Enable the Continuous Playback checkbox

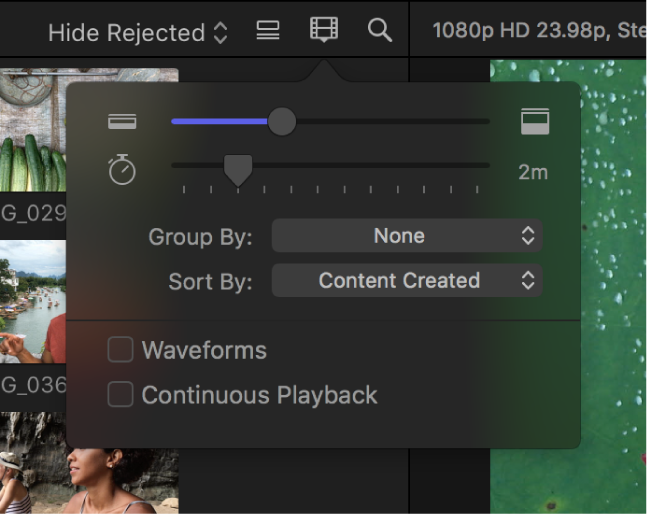pyautogui.click(x=120, y=395)
